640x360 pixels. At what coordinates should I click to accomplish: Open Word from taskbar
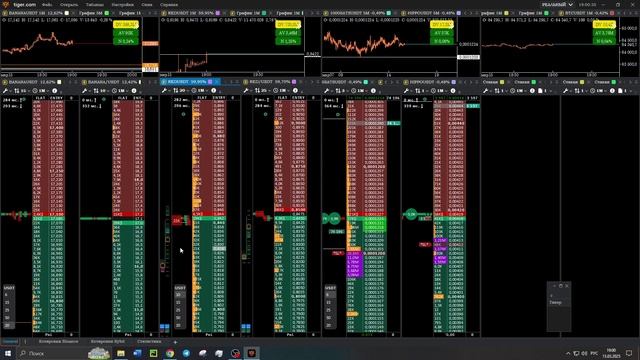pos(137,353)
